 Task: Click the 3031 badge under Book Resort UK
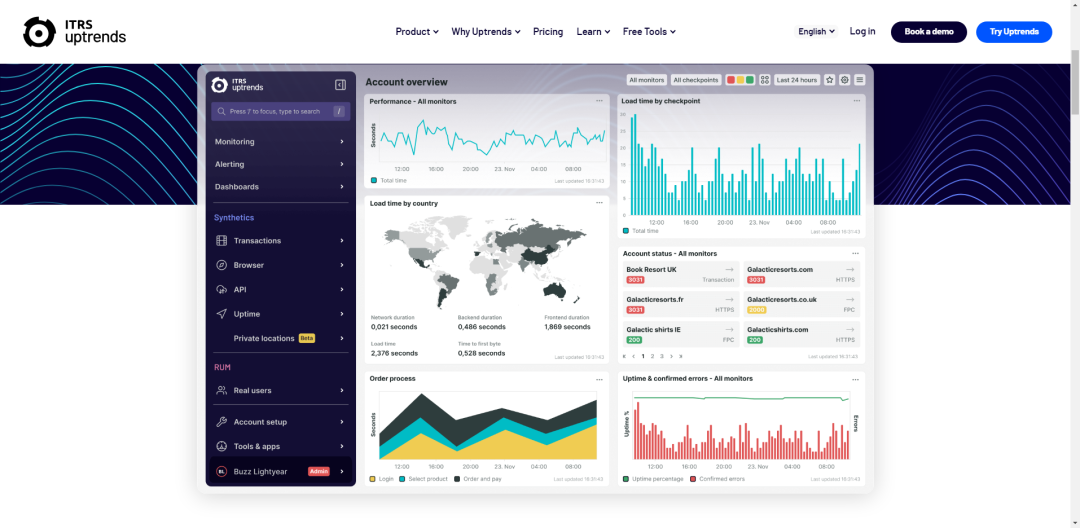pos(635,280)
